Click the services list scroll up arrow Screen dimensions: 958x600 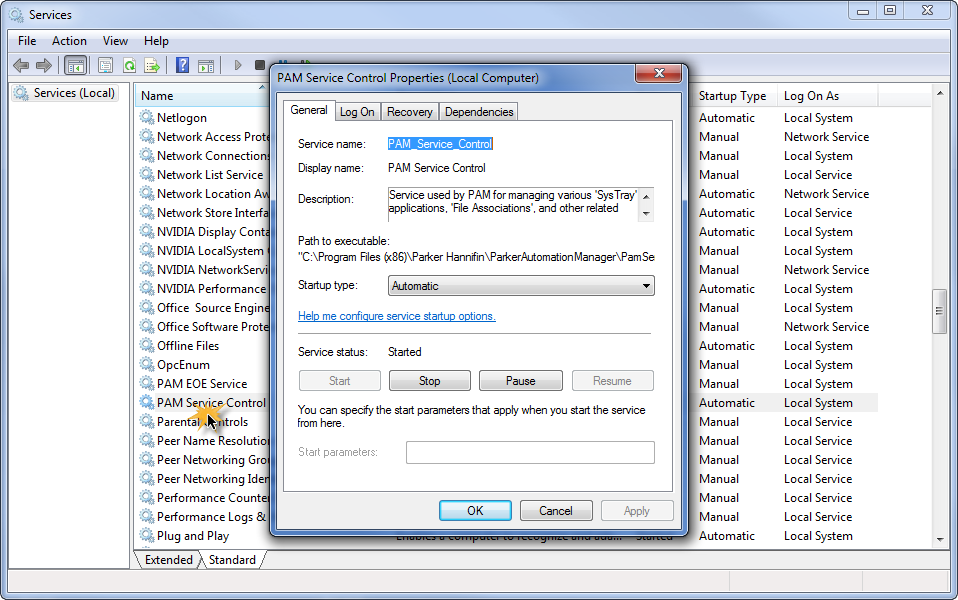click(x=939, y=93)
